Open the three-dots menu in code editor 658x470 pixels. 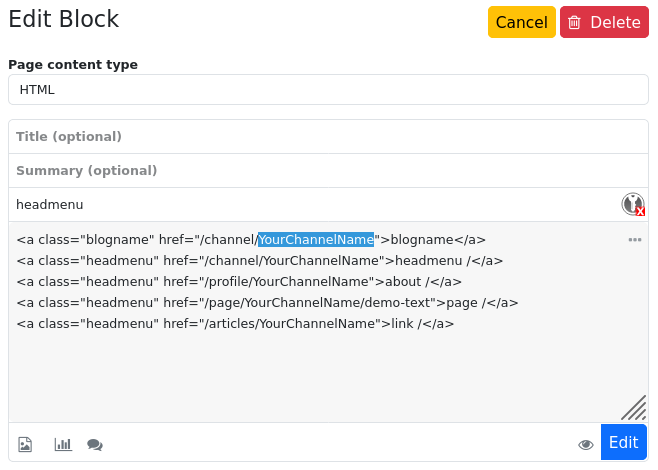[x=634, y=240]
